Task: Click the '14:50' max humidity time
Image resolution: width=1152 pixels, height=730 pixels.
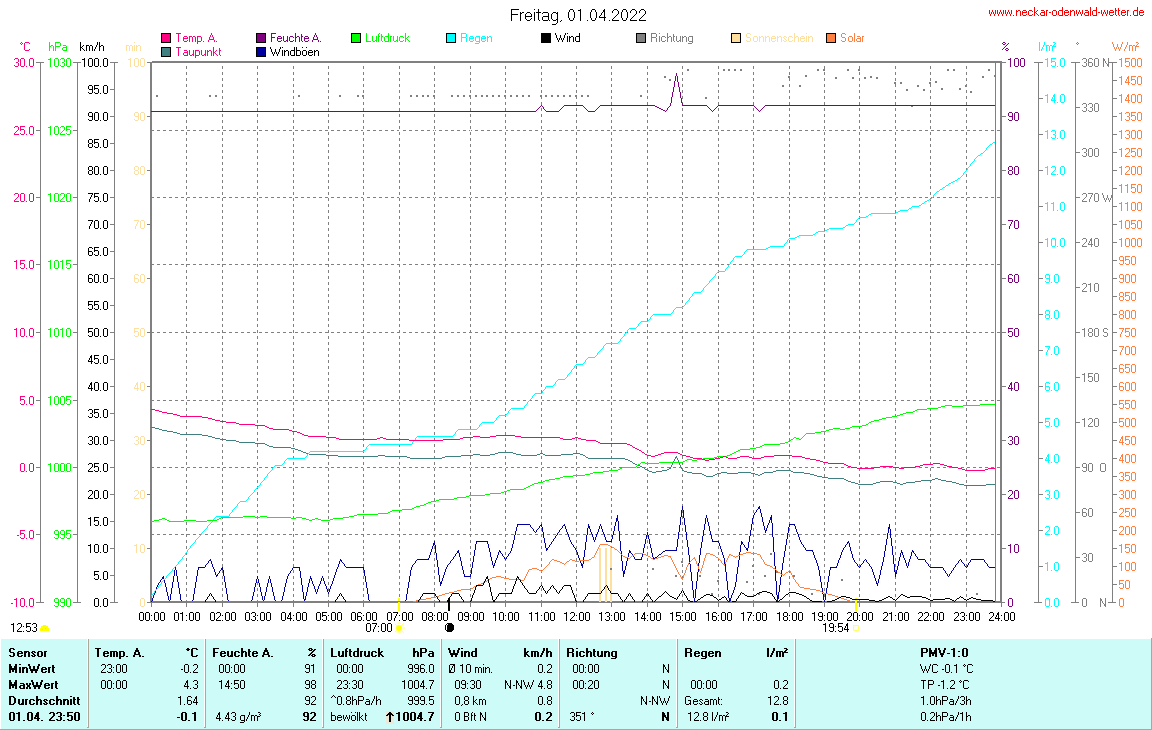Action: click(232, 685)
